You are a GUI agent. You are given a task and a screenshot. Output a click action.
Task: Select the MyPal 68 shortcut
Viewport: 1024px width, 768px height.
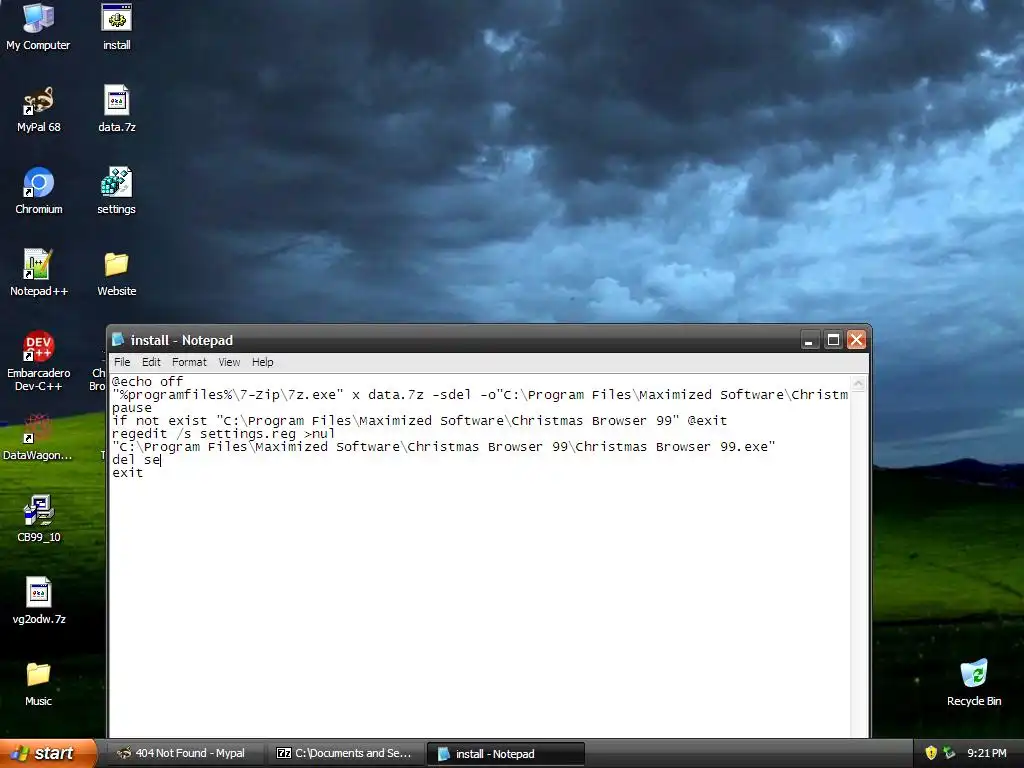(38, 108)
